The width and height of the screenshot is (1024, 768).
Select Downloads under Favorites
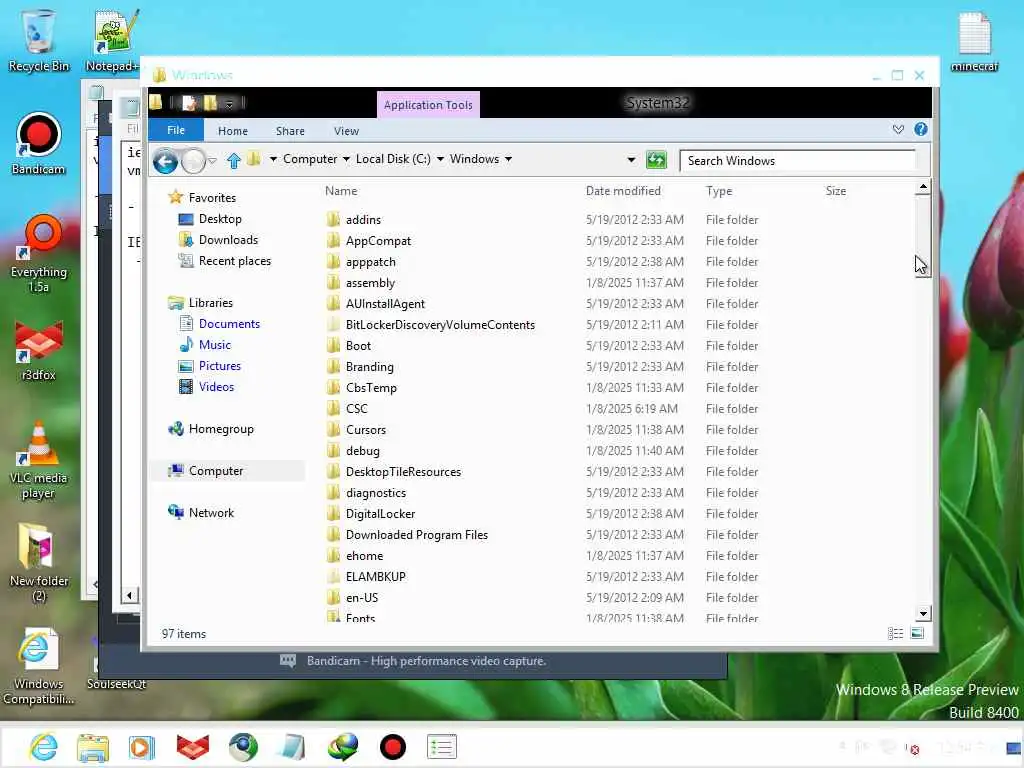tap(228, 240)
